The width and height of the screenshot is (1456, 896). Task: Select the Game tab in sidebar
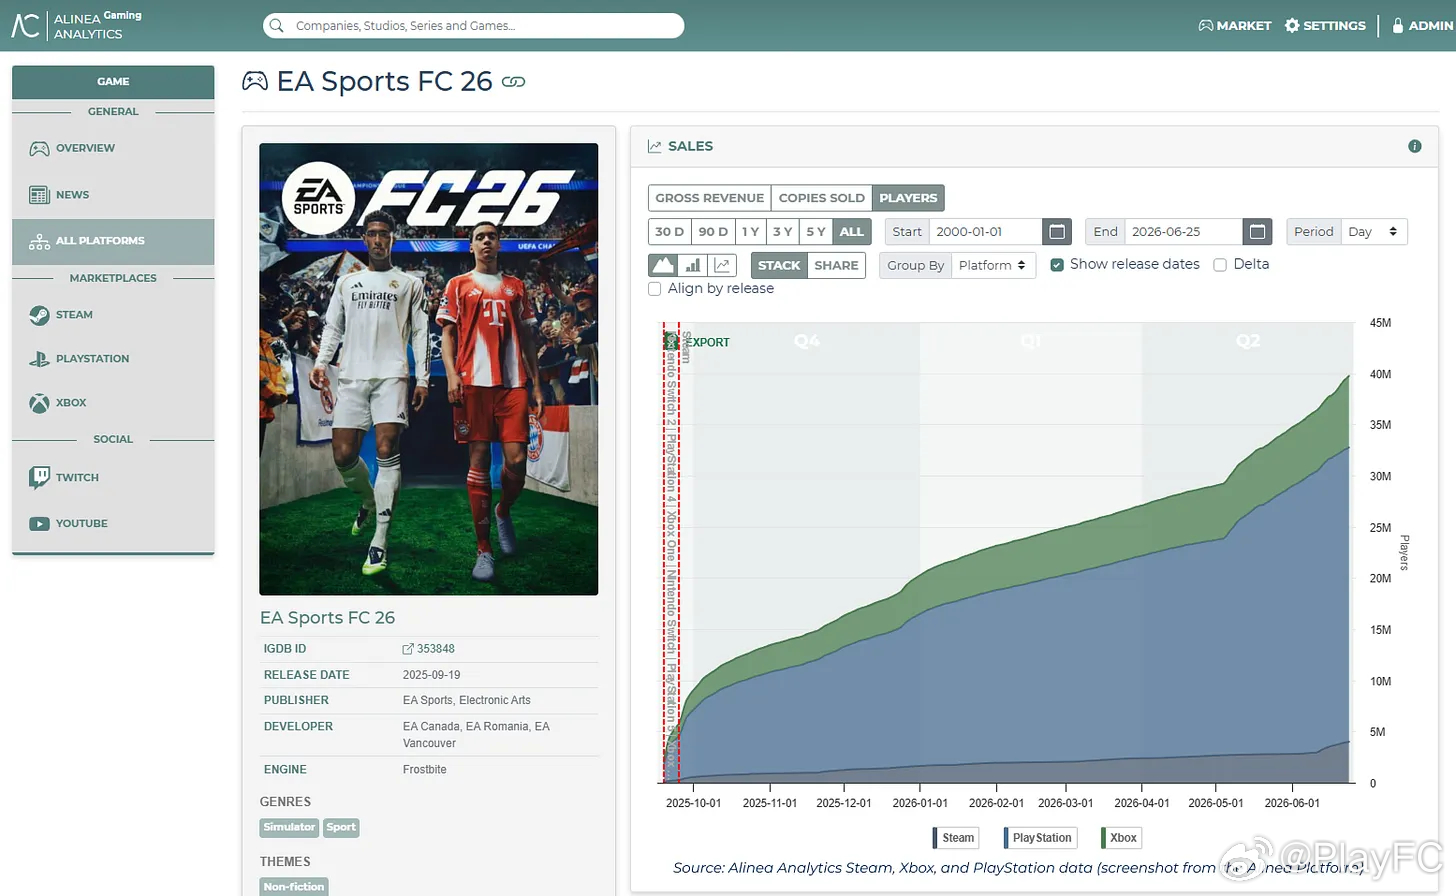pyautogui.click(x=113, y=82)
